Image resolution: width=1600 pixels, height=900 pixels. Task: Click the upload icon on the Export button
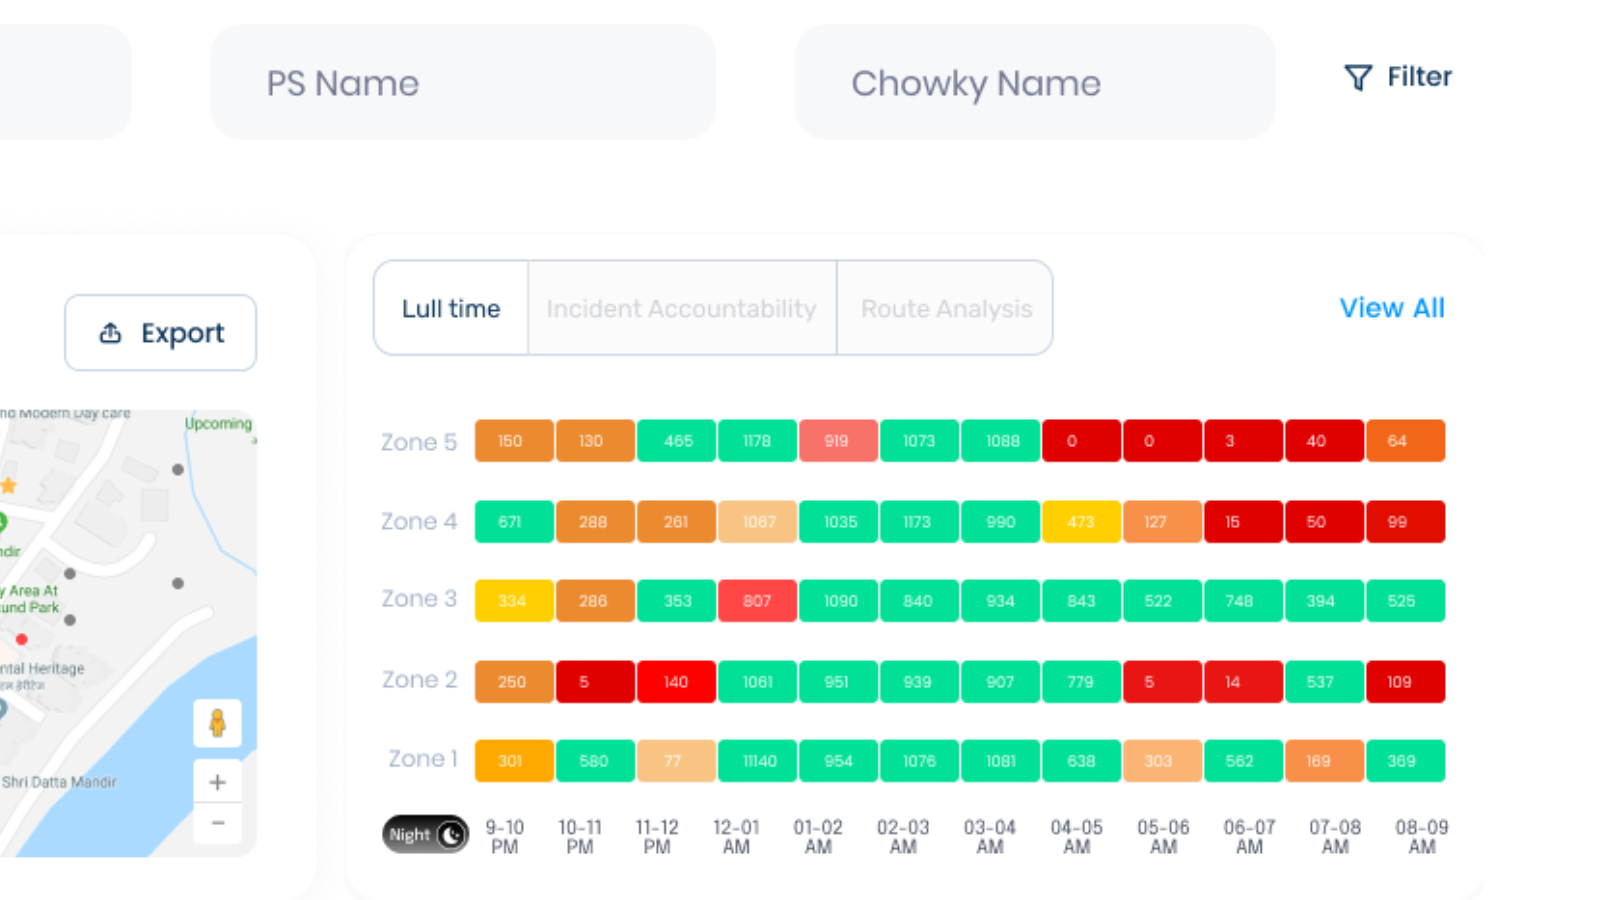tap(110, 333)
